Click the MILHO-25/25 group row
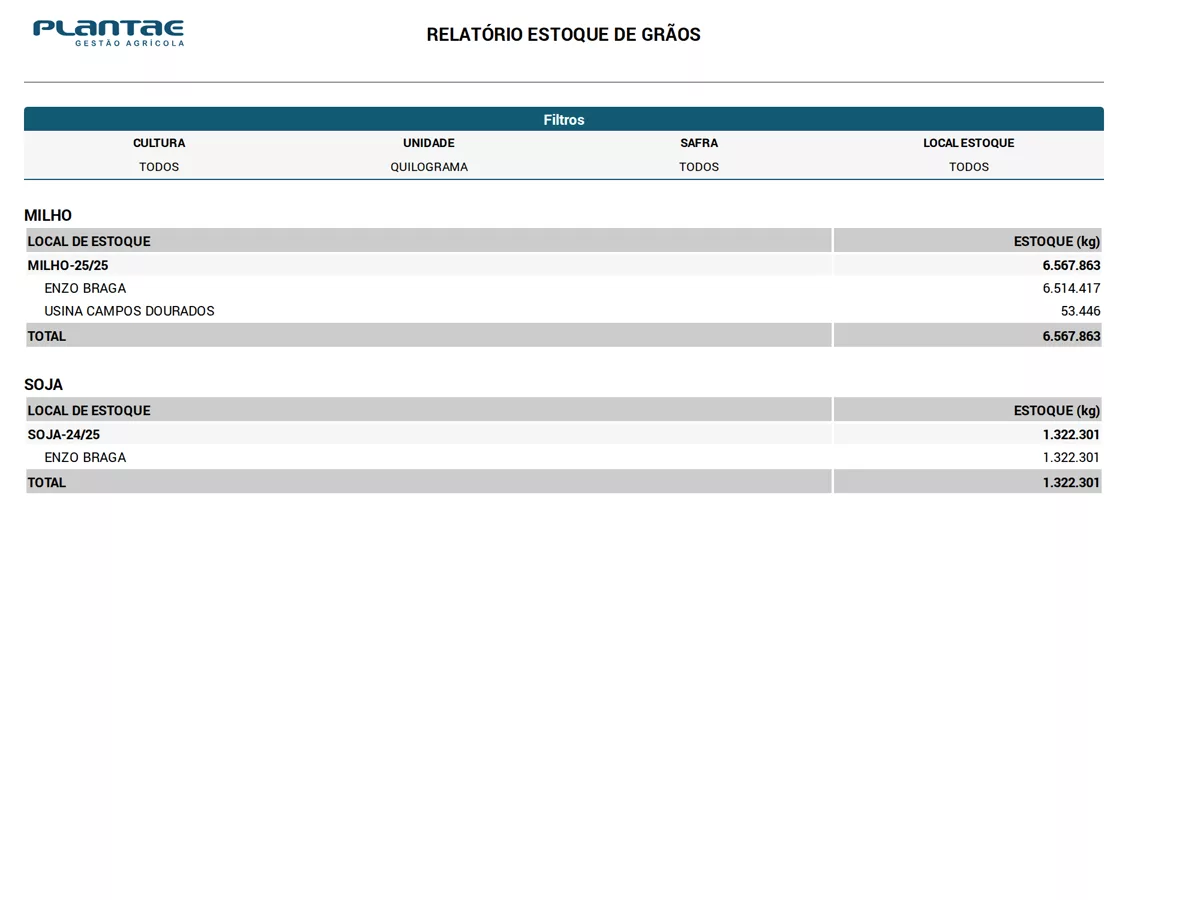Image resolution: width=1200 pixels, height=900 pixels. (564, 265)
